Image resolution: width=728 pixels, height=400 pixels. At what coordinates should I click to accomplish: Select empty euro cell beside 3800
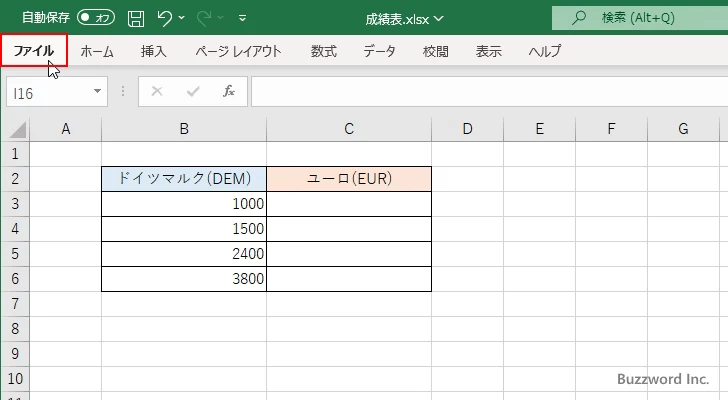click(x=349, y=279)
